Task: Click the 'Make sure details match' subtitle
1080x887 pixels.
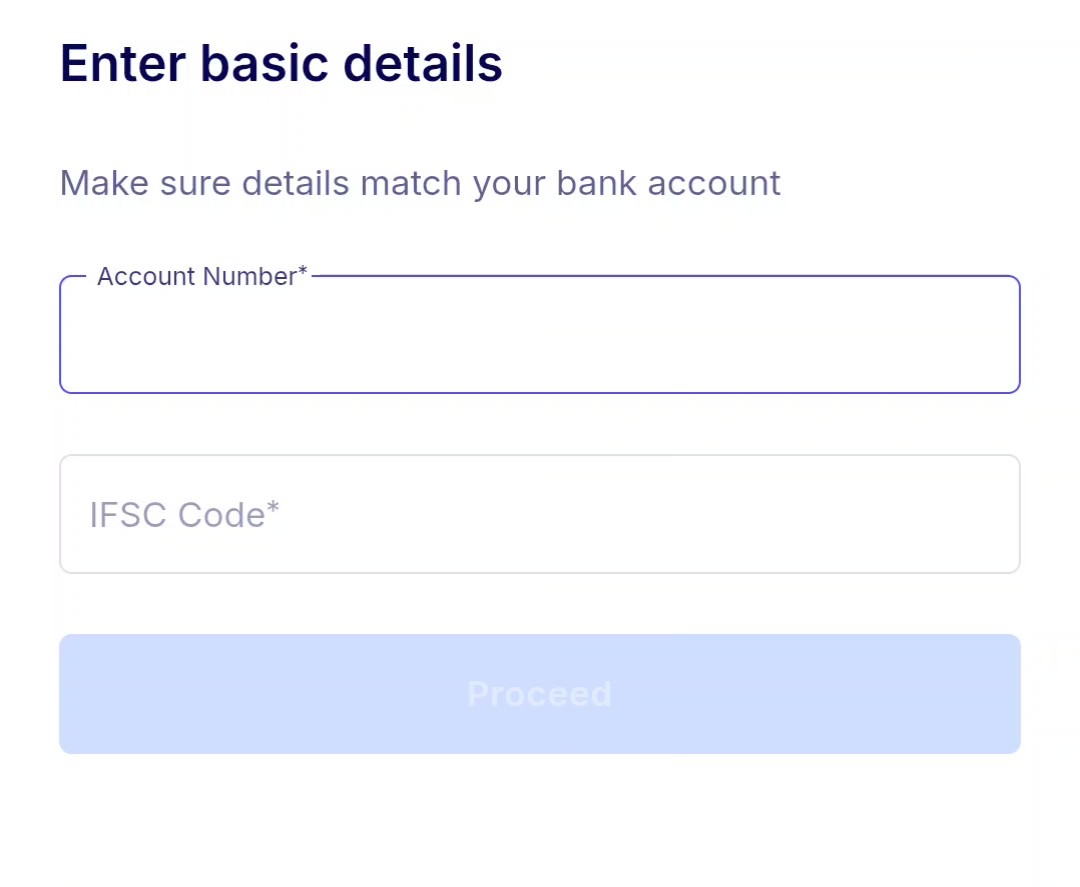Action: [x=420, y=184]
